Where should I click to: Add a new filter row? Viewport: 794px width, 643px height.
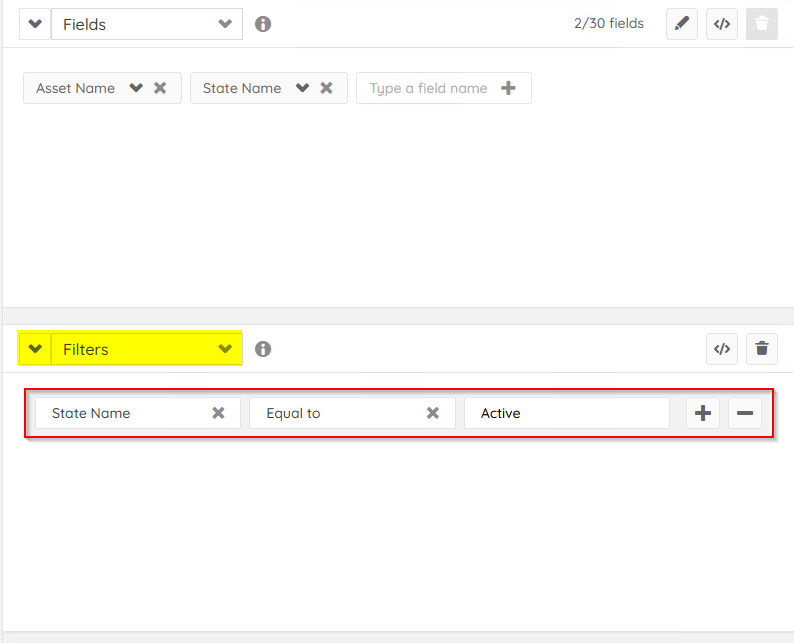click(x=703, y=413)
